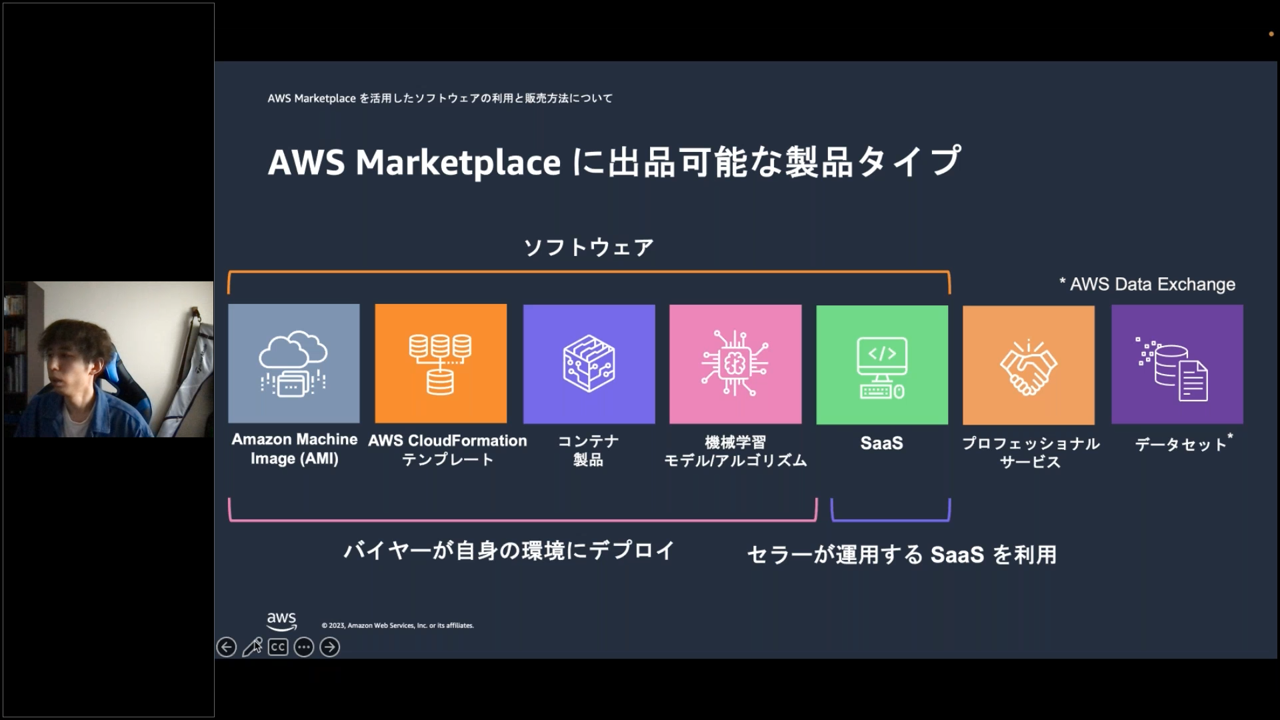This screenshot has width=1280, height=720.
Task: Click the "プロフェッショナルサービス" label
Action: [1030, 452]
